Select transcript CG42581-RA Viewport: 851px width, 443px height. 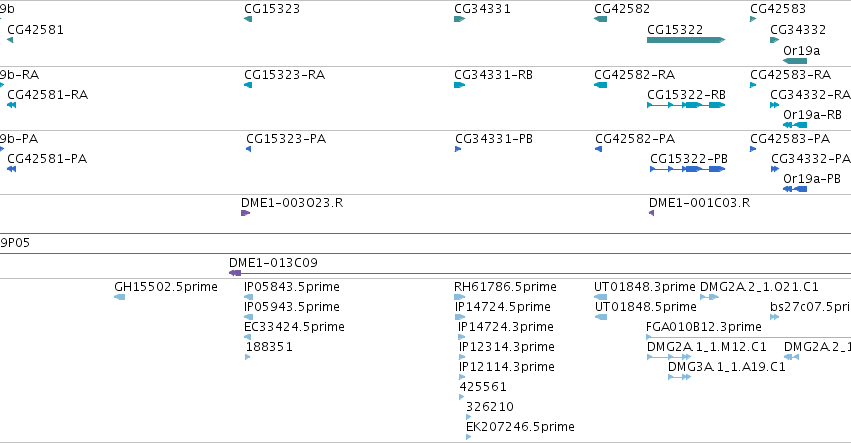coord(48,94)
